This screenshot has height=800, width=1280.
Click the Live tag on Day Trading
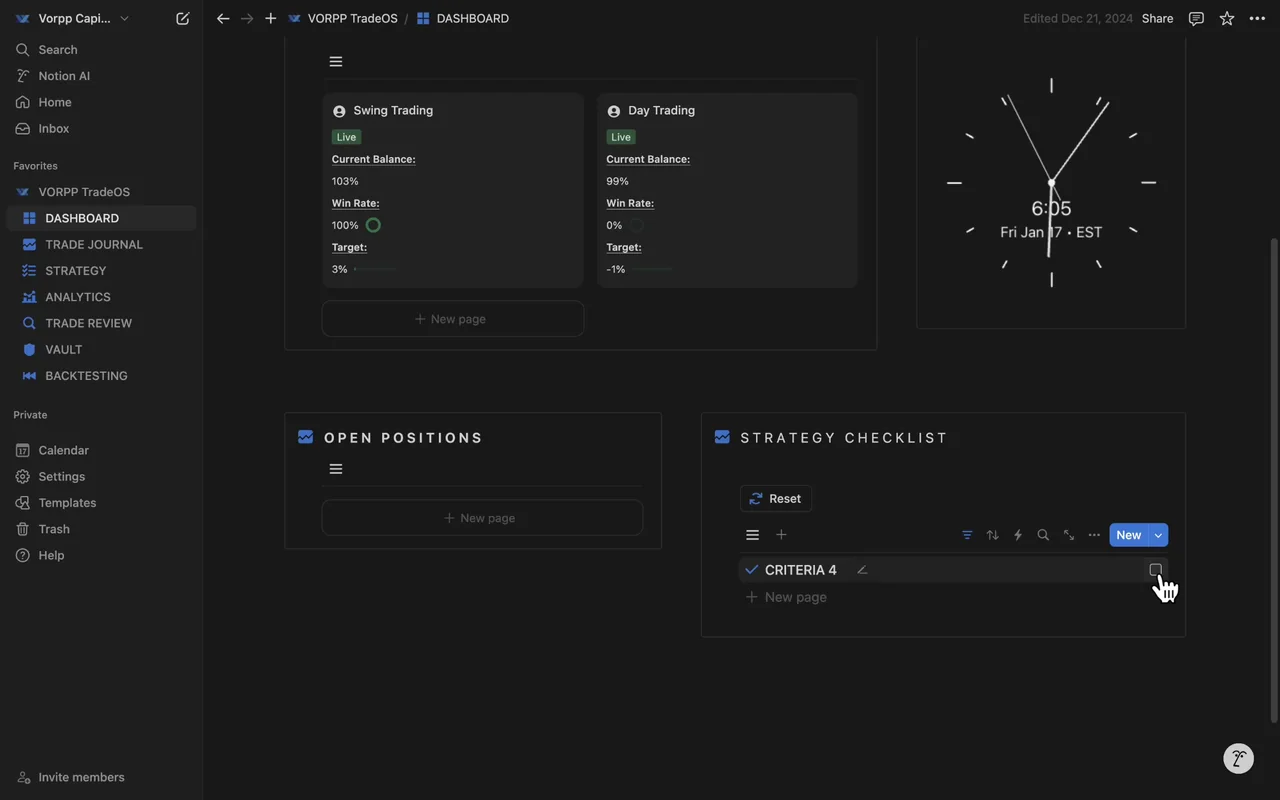pyautogui.click(x=620, y=137)
